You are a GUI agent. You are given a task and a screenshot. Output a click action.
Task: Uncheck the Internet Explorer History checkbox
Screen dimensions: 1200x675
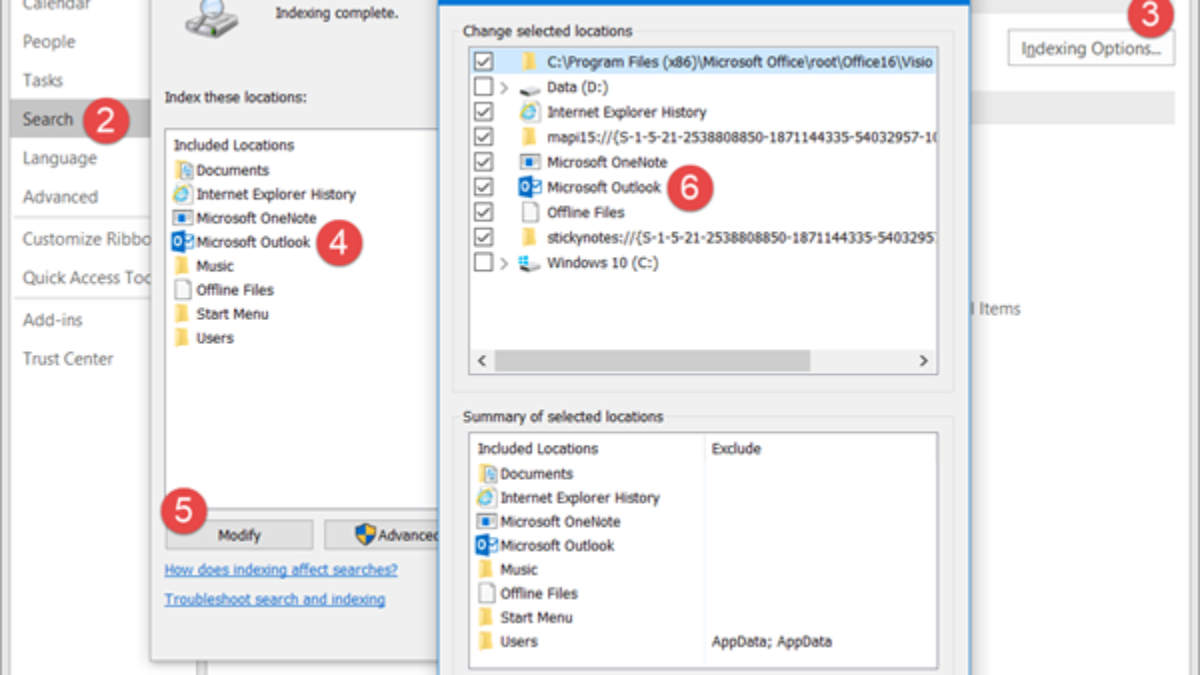pos(483,112)
